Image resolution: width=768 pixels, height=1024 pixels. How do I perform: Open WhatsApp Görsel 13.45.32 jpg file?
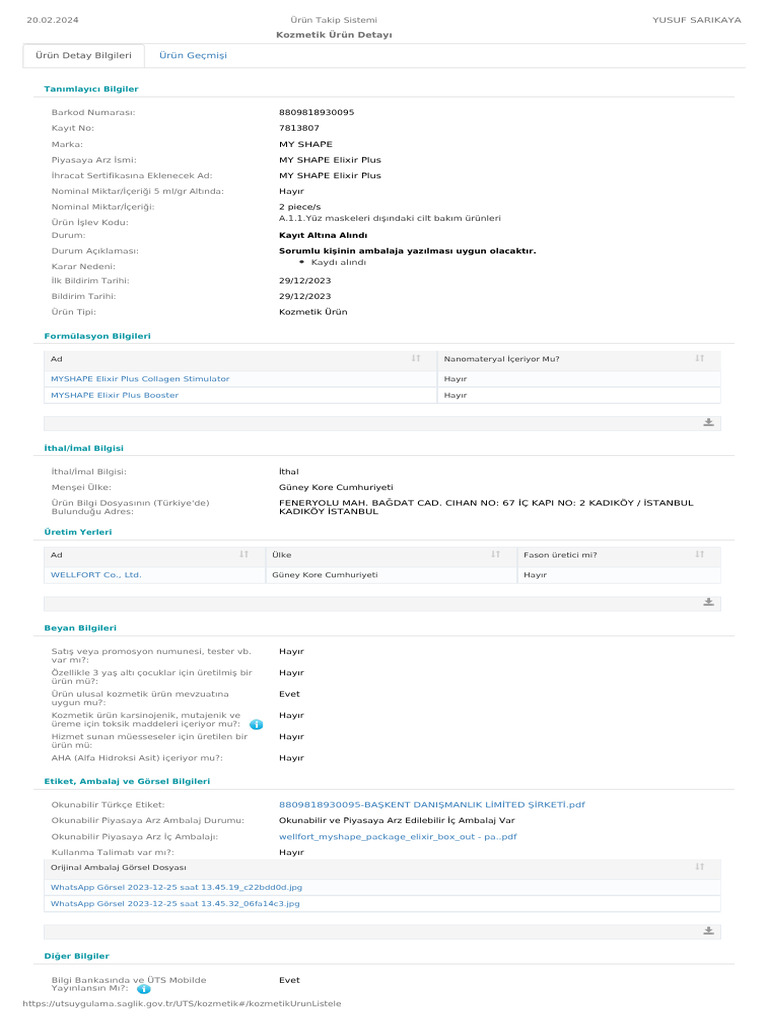pos(175,904)
